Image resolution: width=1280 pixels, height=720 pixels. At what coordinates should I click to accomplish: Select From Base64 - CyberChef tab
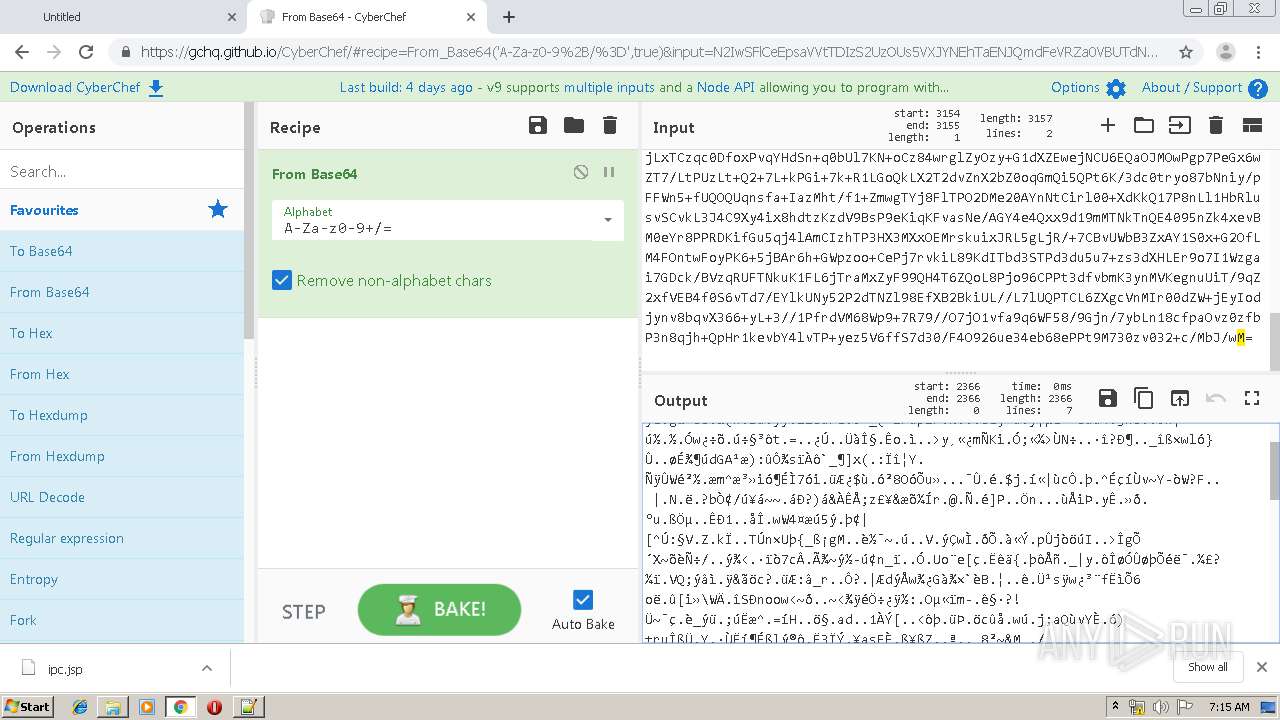(368, 17)
